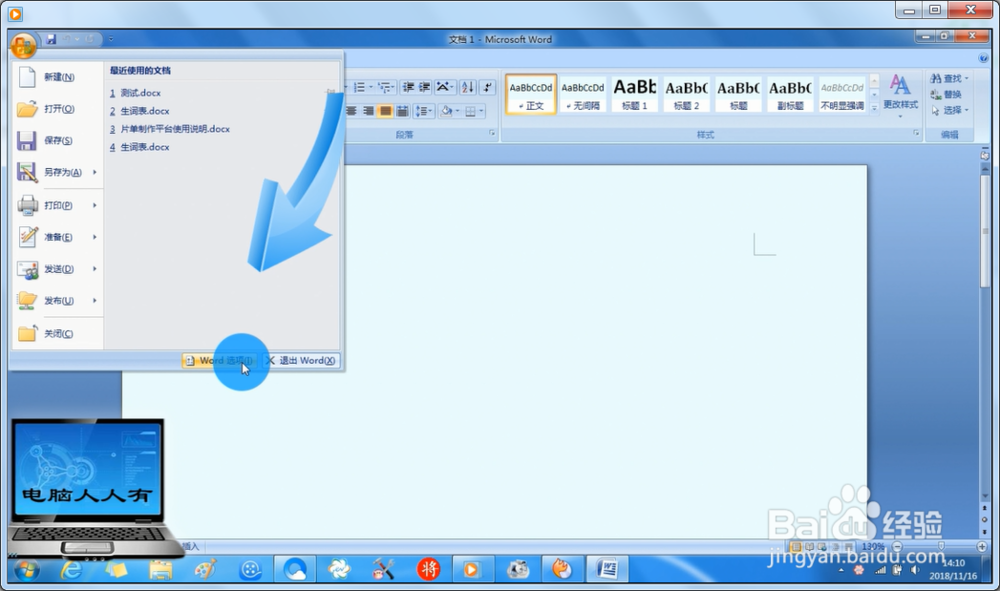Open the line spacing dropdown

[424, 112]
